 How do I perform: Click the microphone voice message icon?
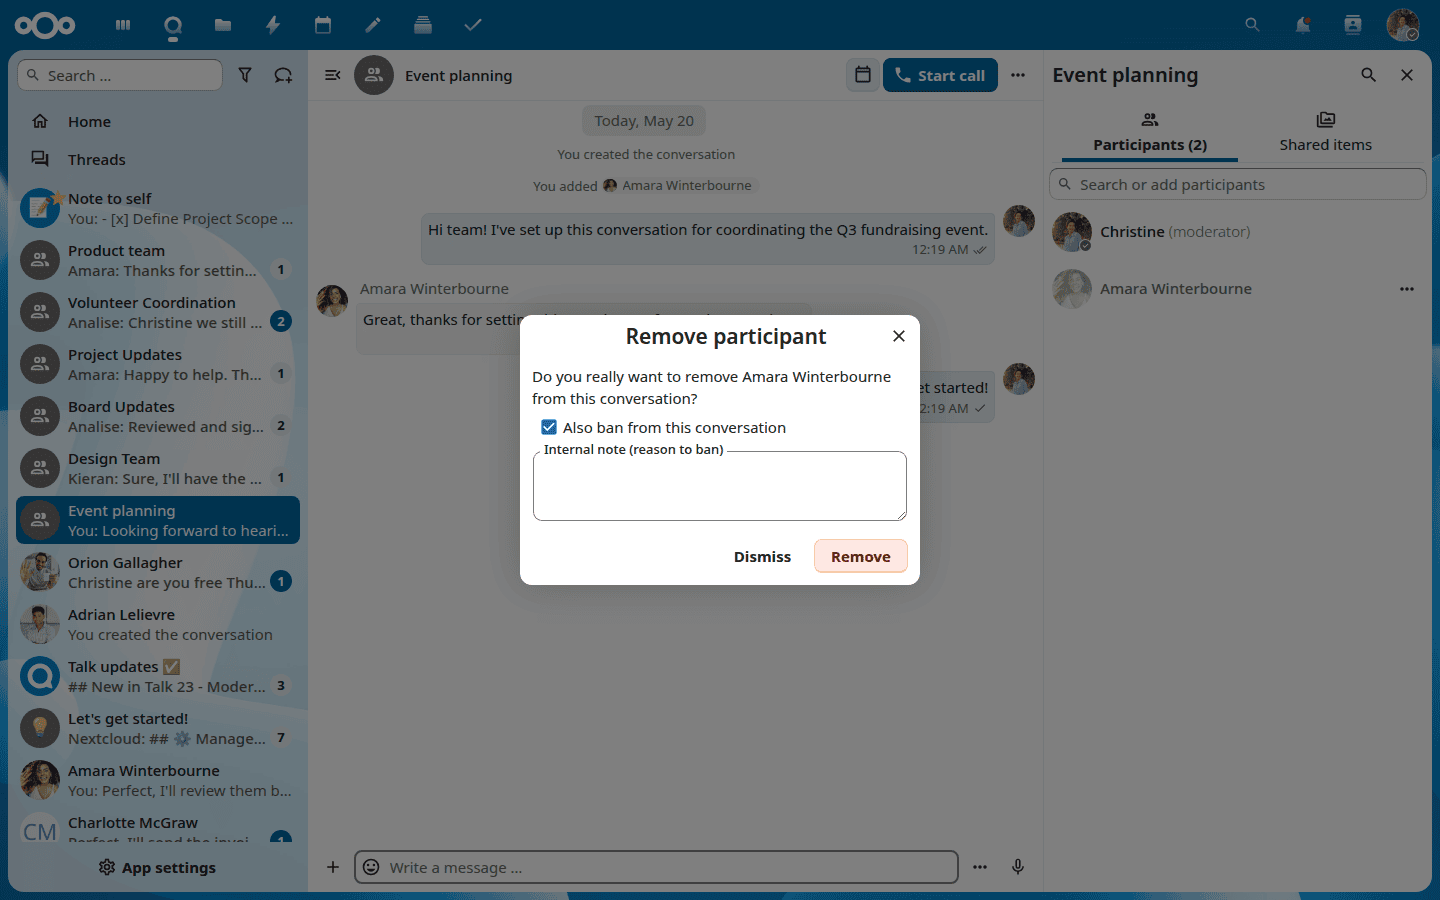1018,867
